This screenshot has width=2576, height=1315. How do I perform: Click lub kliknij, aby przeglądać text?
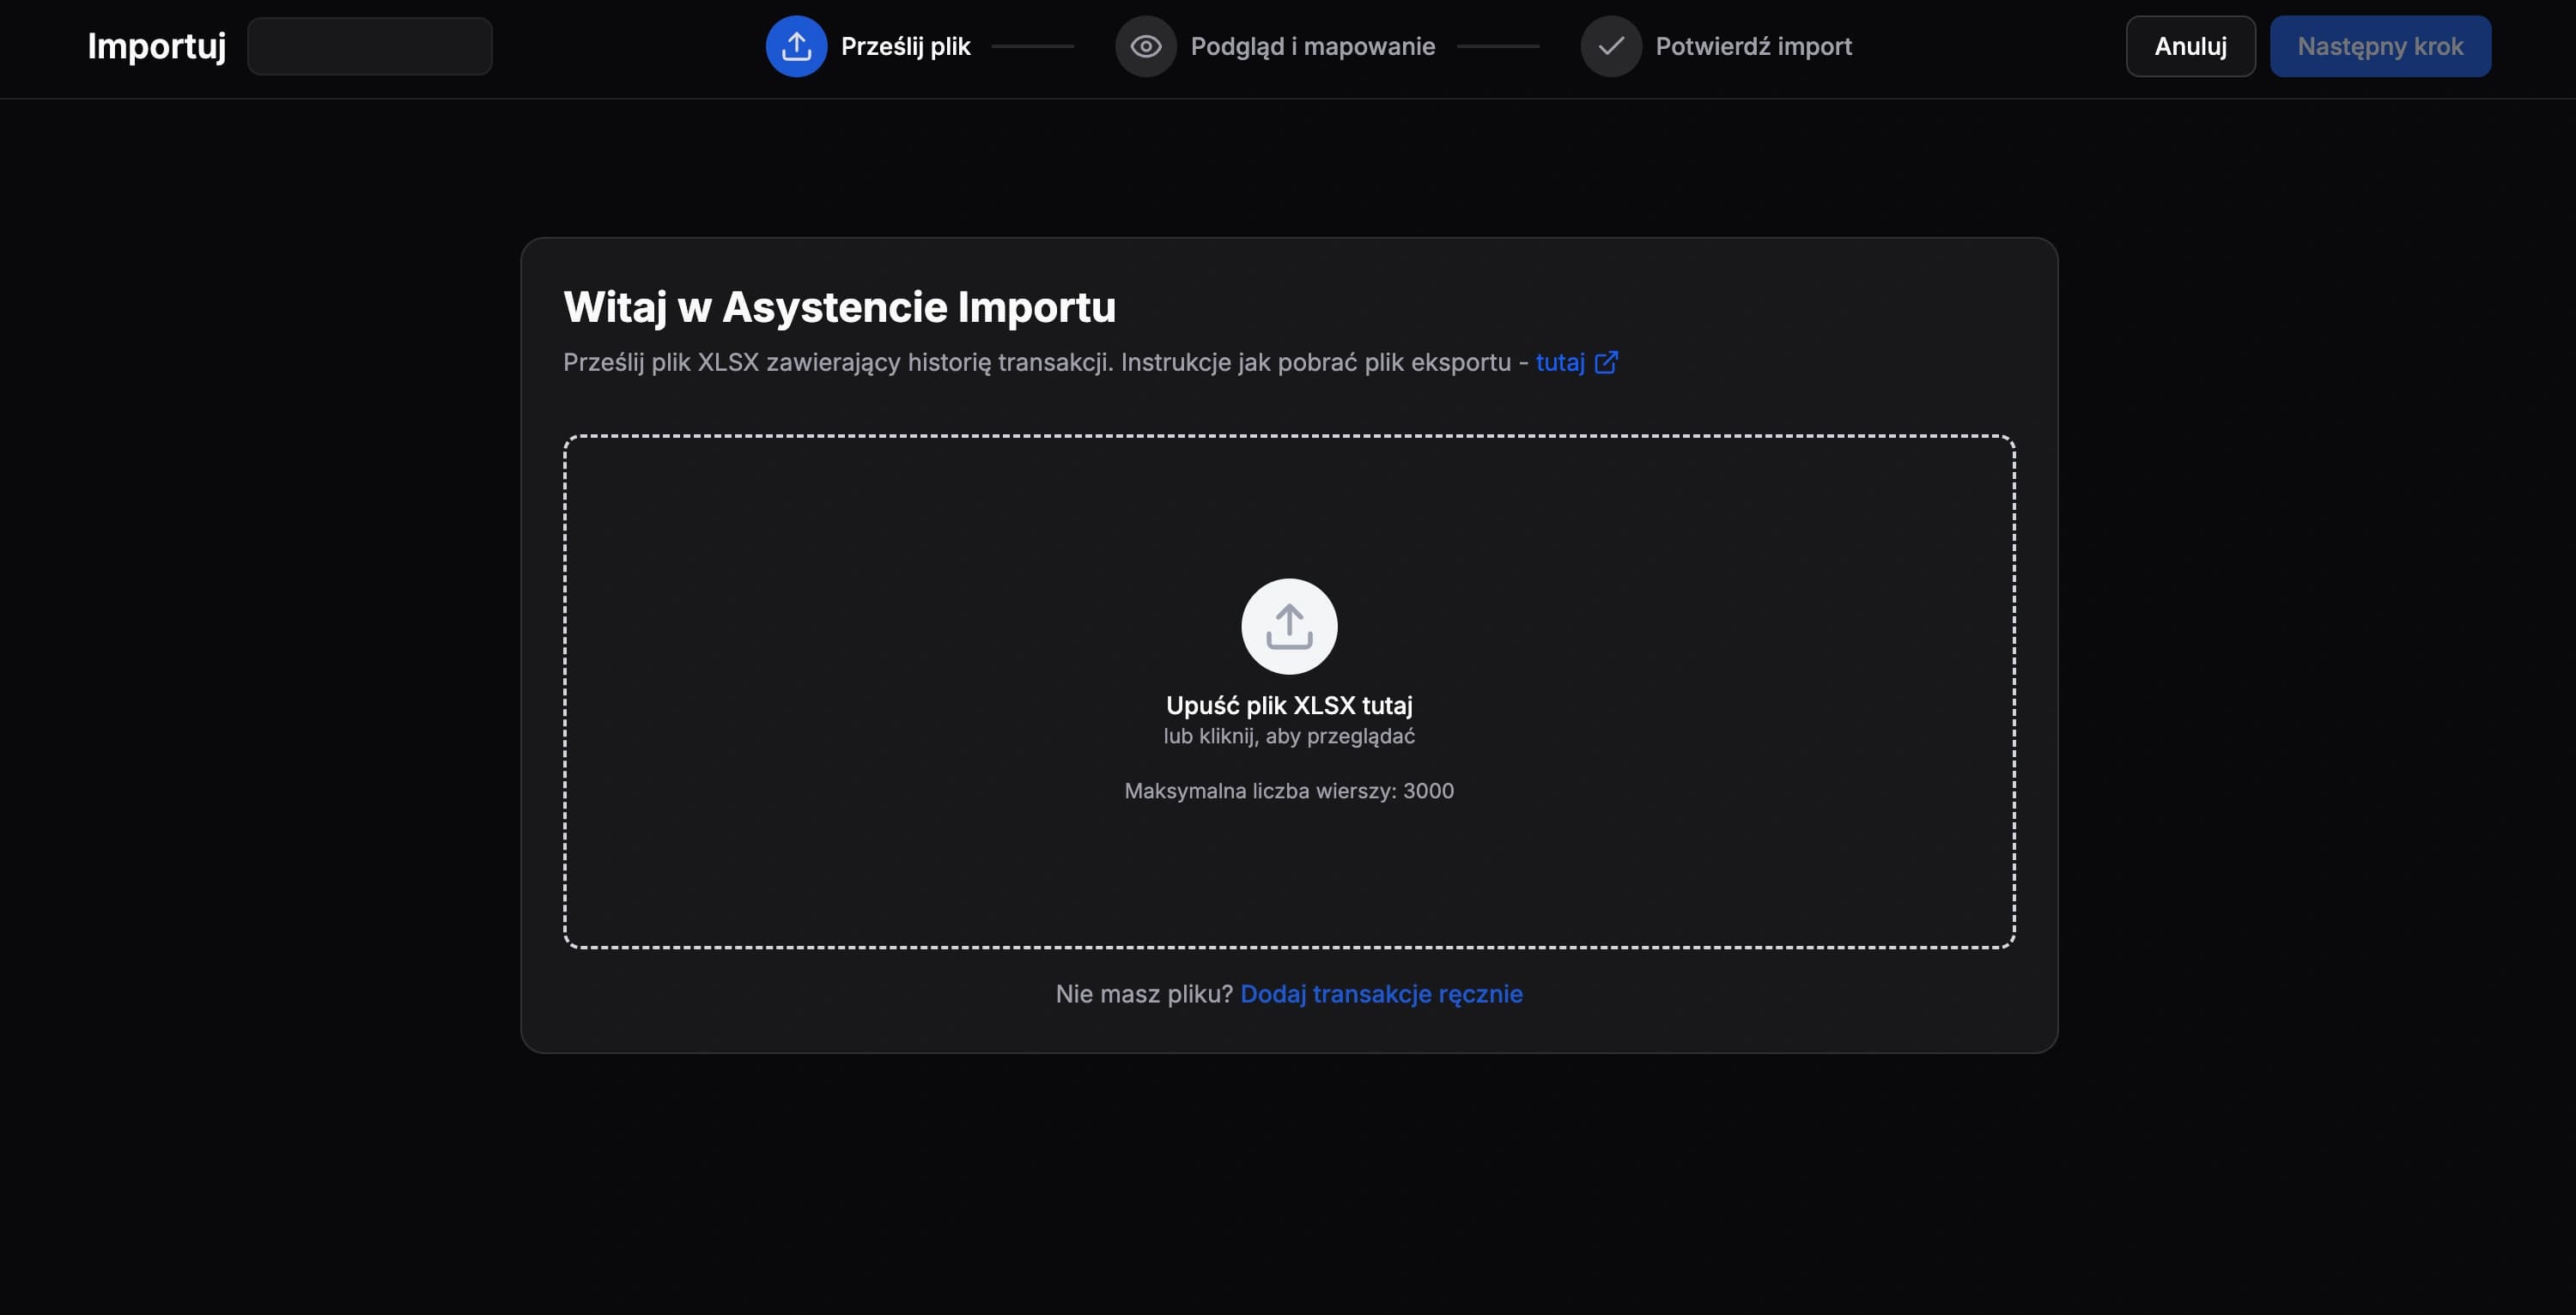1289,736
